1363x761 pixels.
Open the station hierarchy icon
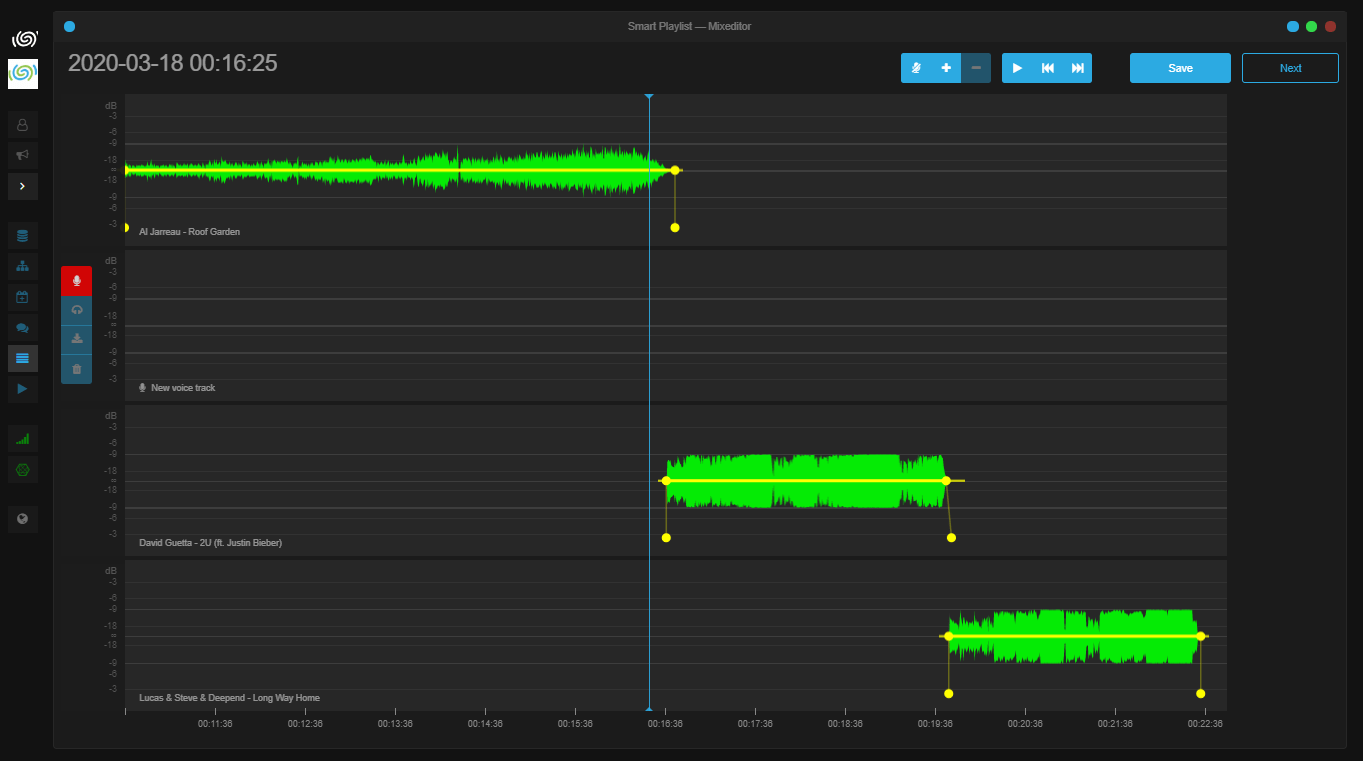(22, 266)
